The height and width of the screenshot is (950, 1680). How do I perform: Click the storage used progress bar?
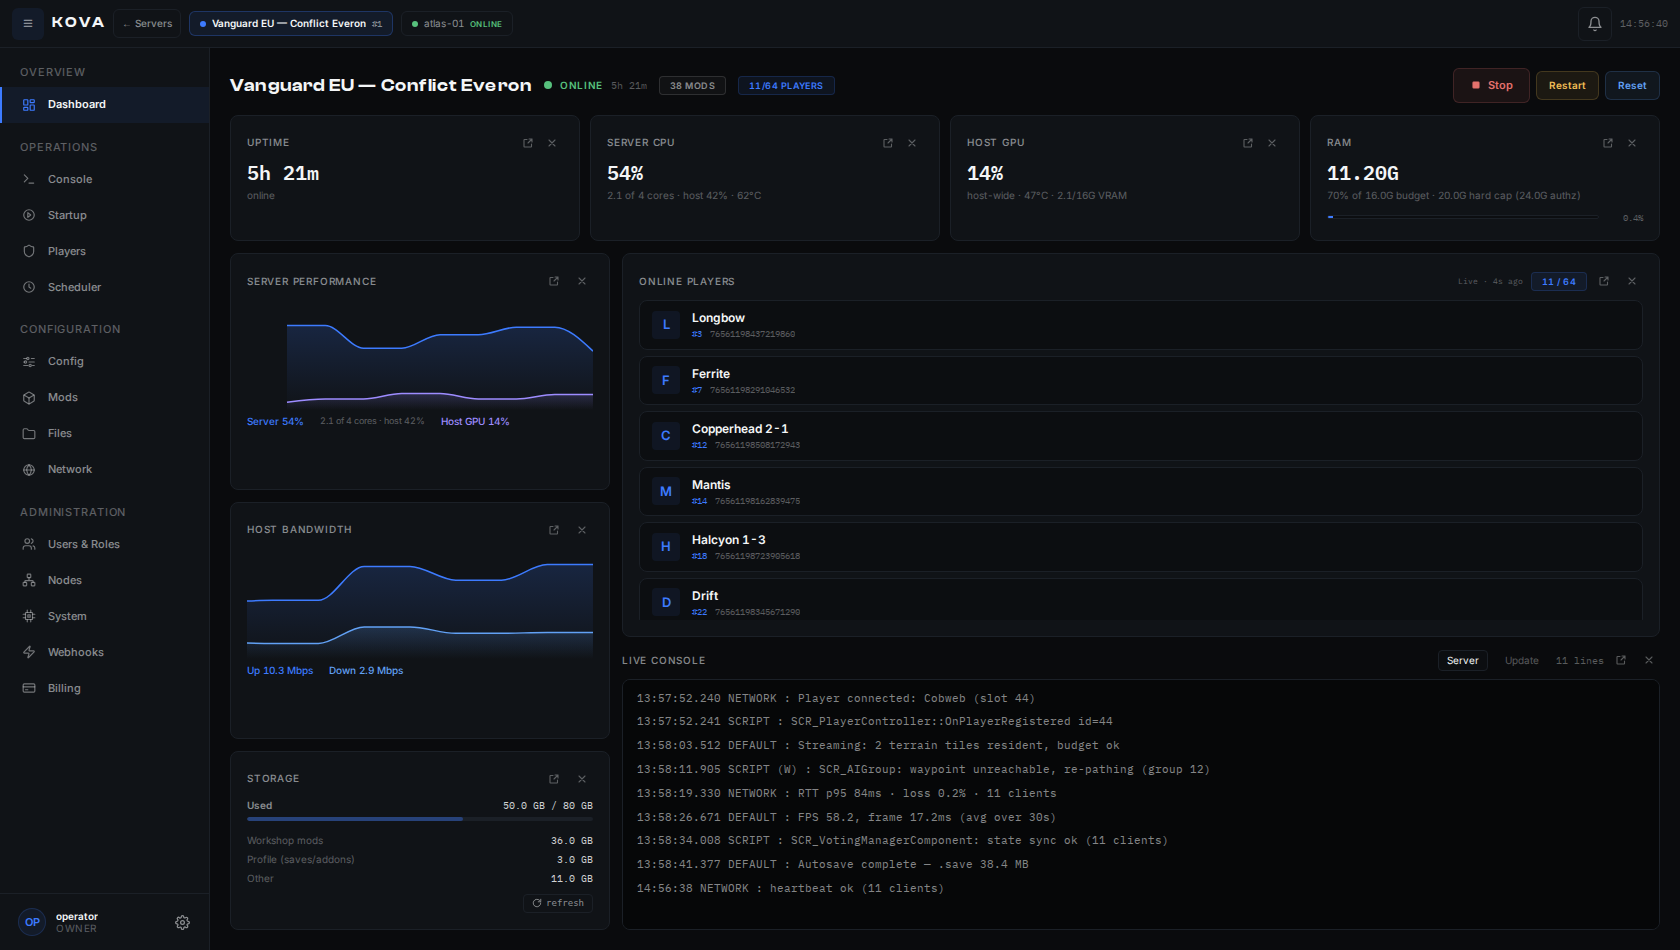(420, 819)
